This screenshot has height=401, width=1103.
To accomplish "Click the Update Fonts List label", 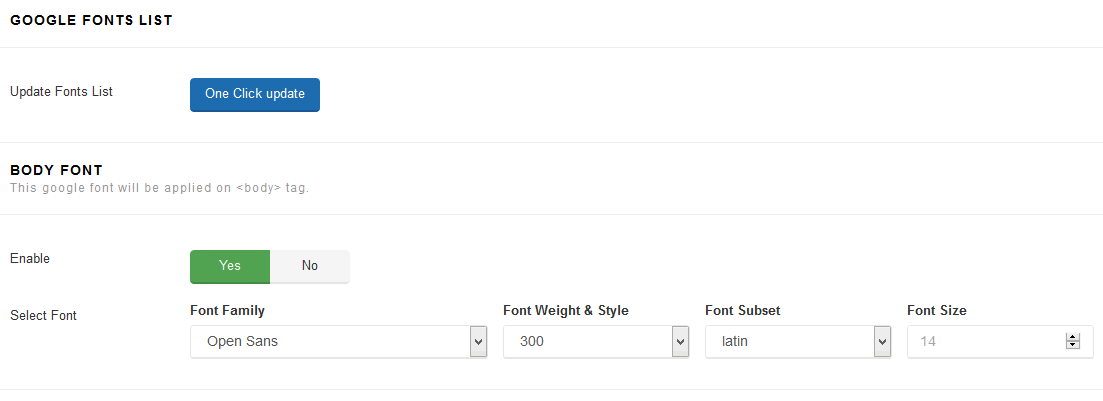I will (x=61, y=91).
